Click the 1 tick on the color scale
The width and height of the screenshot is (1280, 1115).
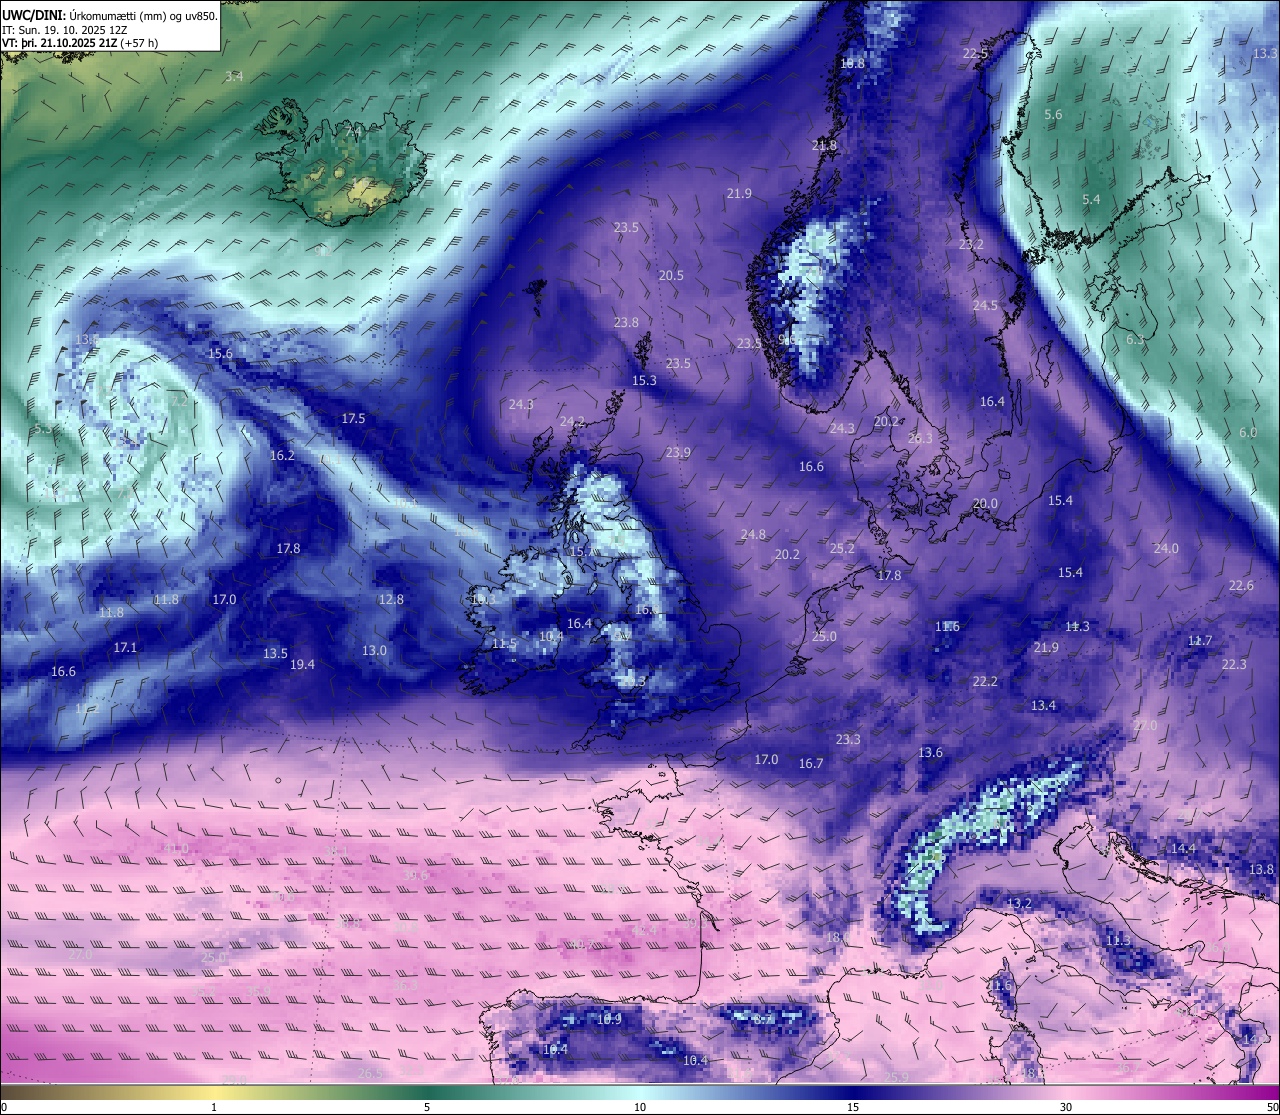tap(214, 1107)
